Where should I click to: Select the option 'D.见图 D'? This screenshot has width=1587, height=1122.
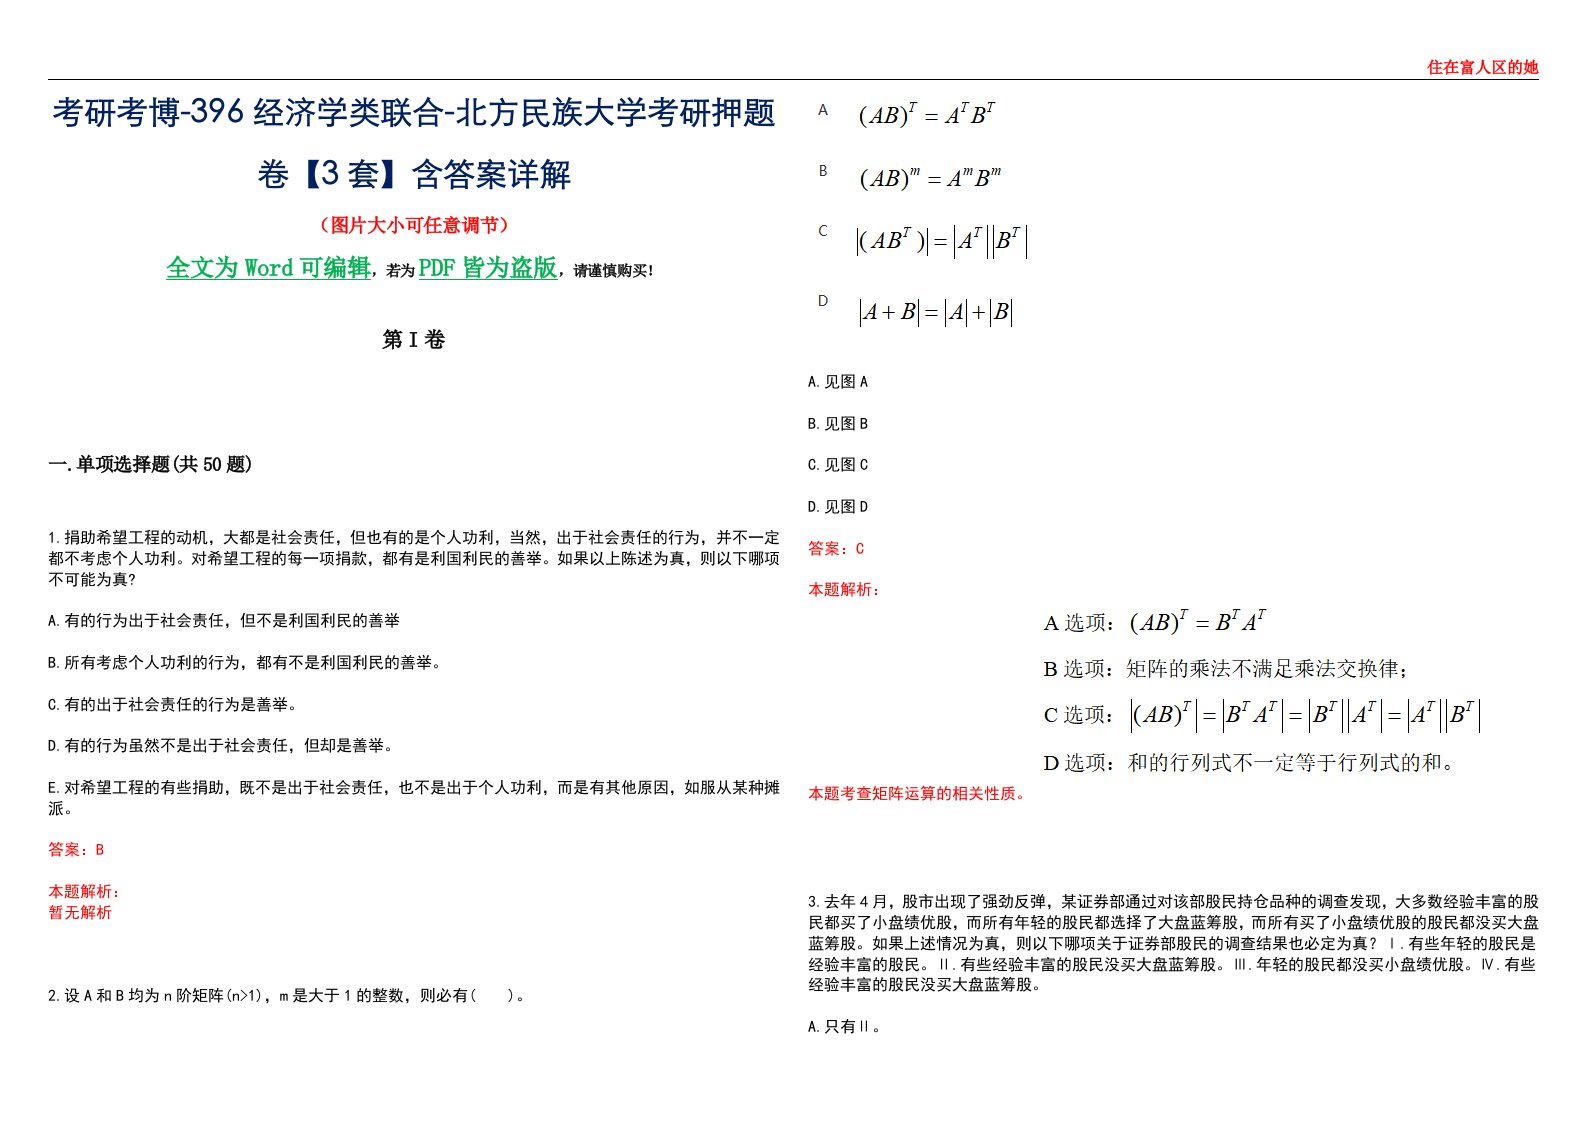838,507
